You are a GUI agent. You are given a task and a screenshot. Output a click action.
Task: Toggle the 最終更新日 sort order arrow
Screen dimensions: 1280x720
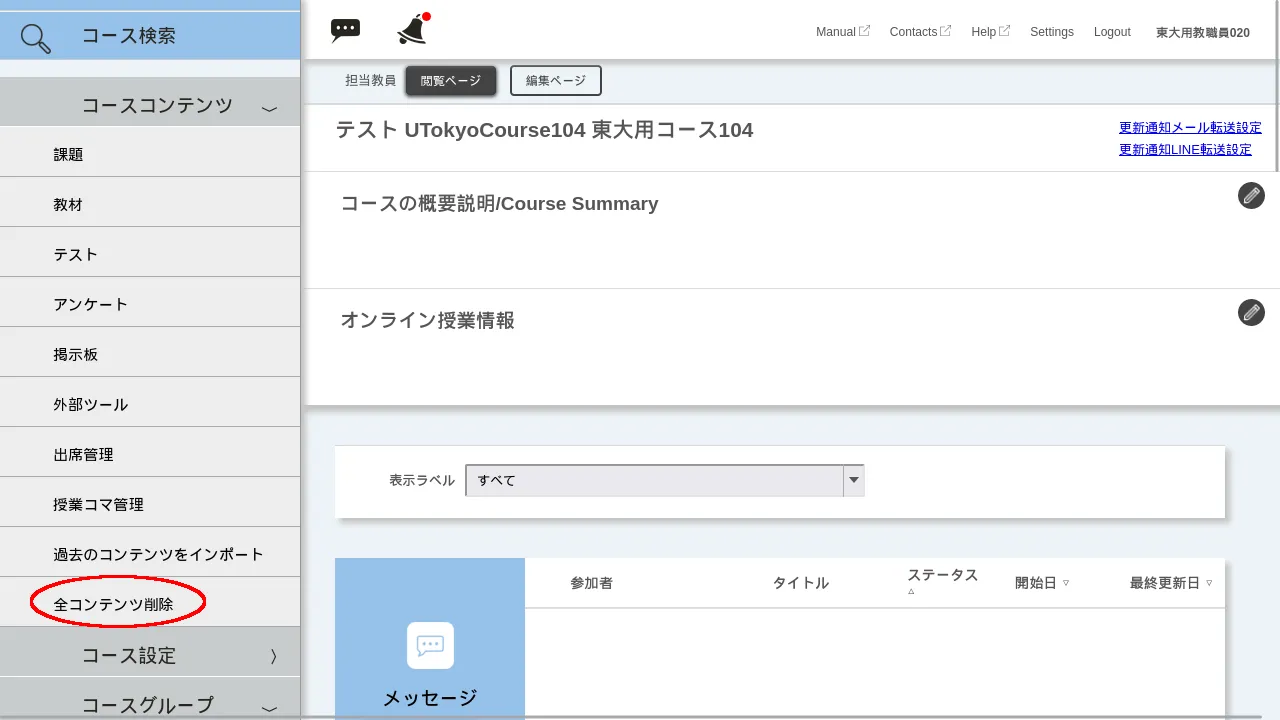pyautogui.click(x=1209, y=583)
